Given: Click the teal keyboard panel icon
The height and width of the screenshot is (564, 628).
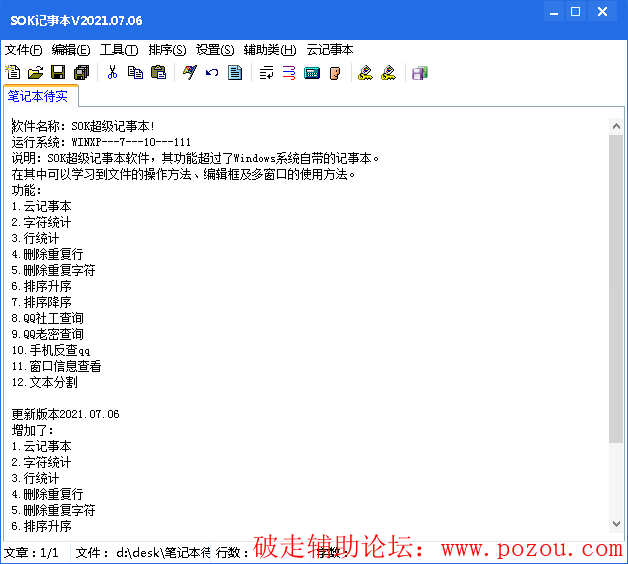Looking at the screenshot, I should coord(312,73).
